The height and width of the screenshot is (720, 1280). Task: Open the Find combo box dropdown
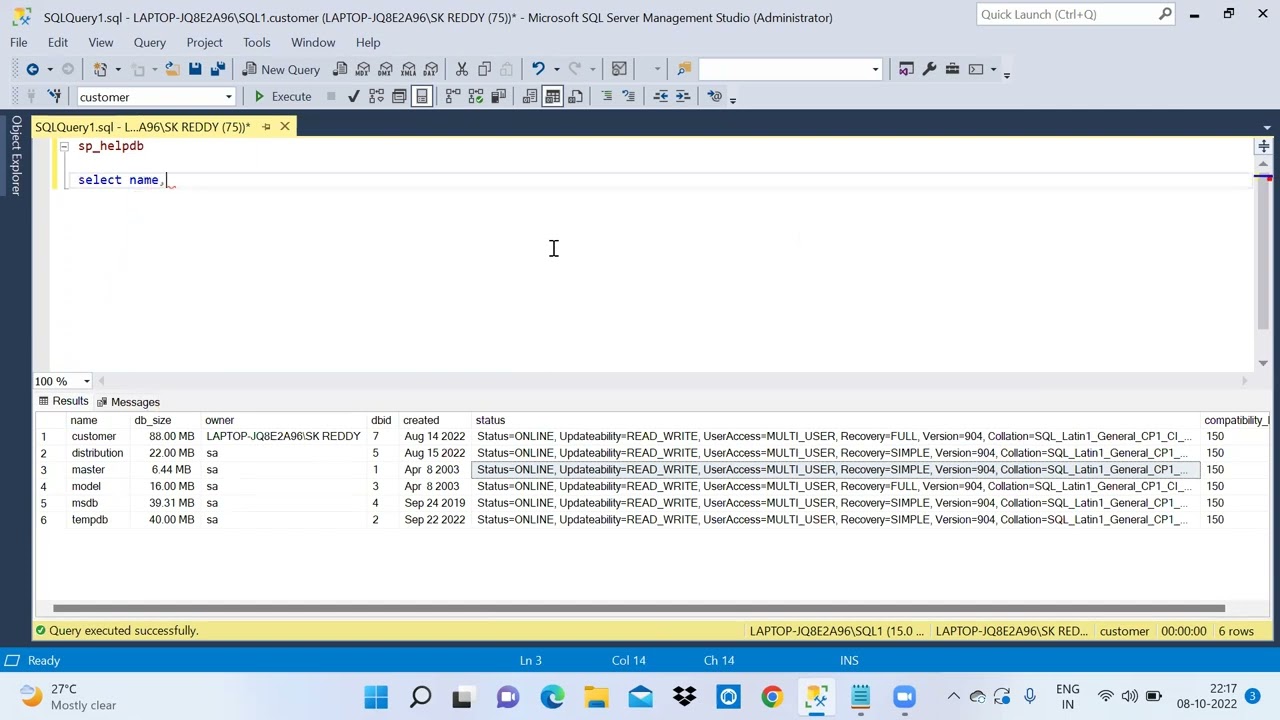tap(875, 69)
